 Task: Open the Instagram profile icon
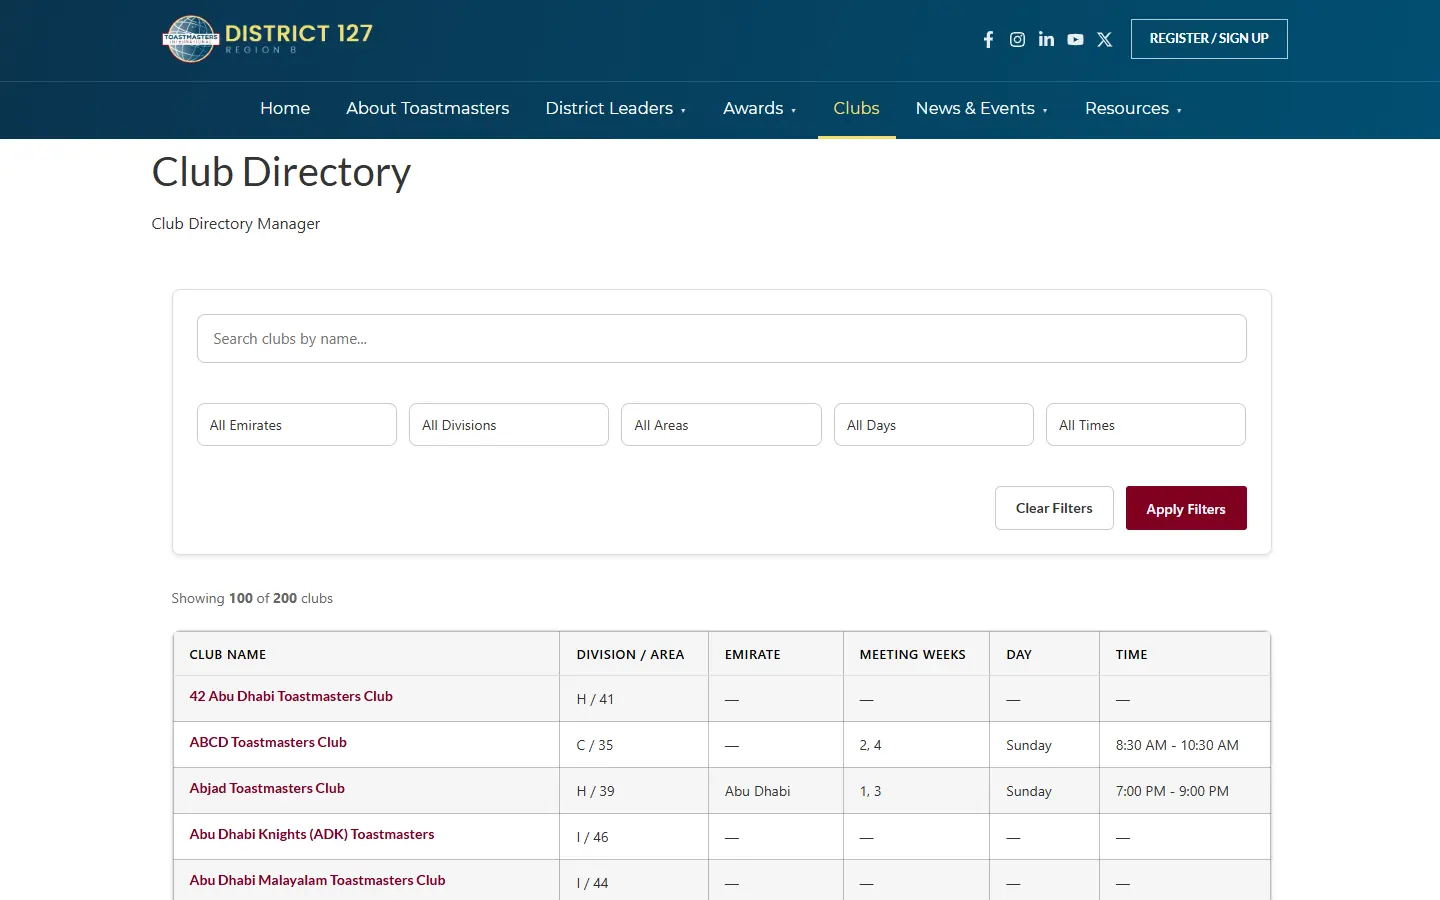(x=1017, y=40)
